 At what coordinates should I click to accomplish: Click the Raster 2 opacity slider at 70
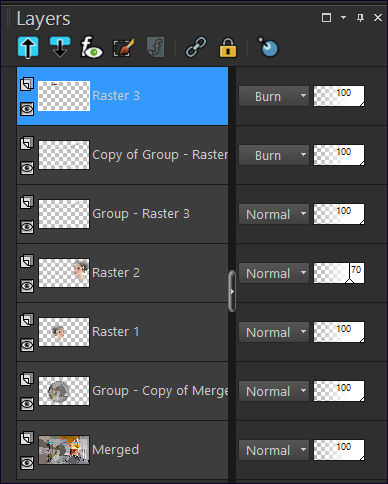click(339, 273)
